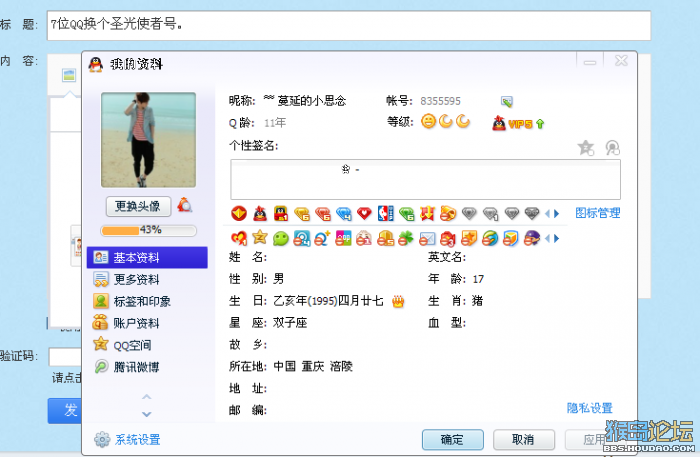Open the NBA badge icon
Image resolution: width=700 pixels, height=457 pixels.
point(385,213)
